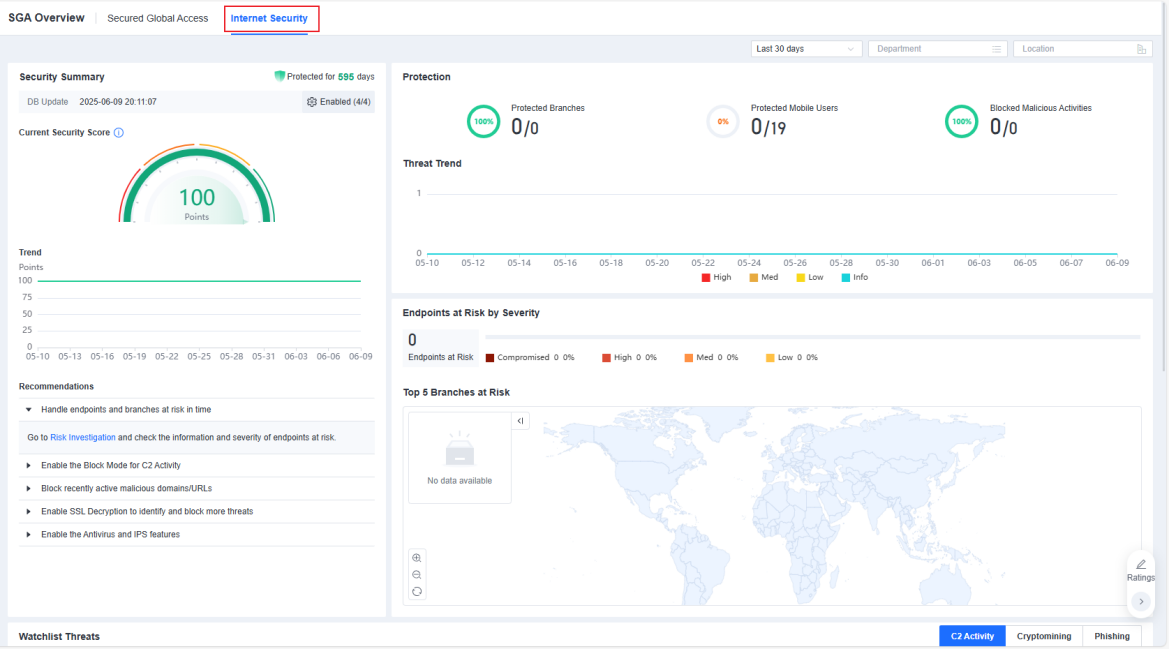Select the C2 Activity watchlist tab
The width and height of the screenshot is (1169, 649).
pos(972,636)
